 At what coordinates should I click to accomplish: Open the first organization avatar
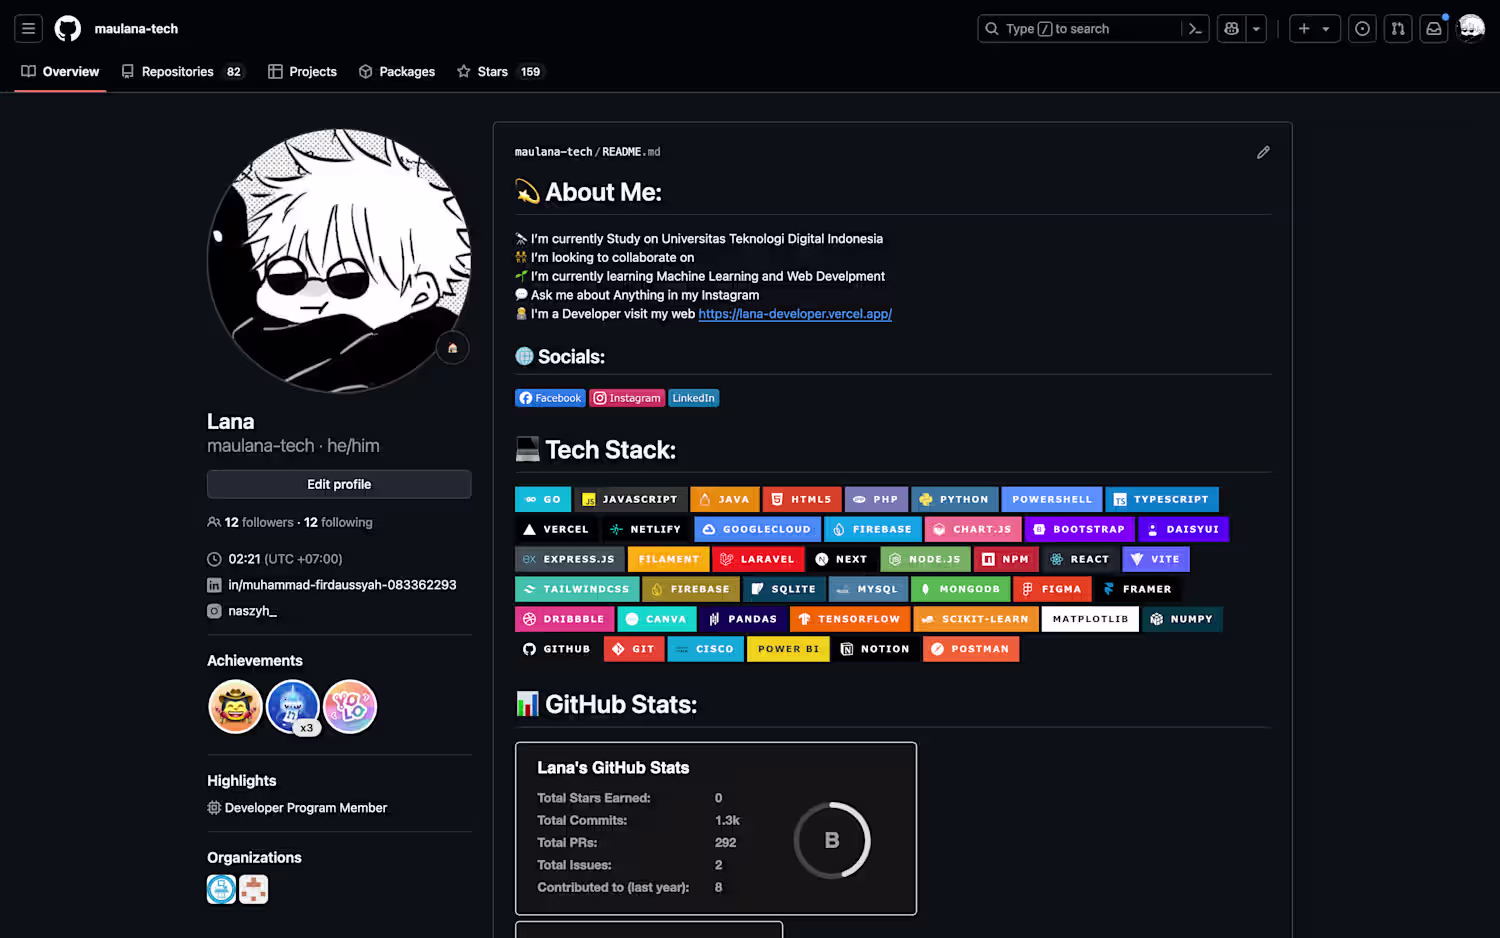point(221,889)
